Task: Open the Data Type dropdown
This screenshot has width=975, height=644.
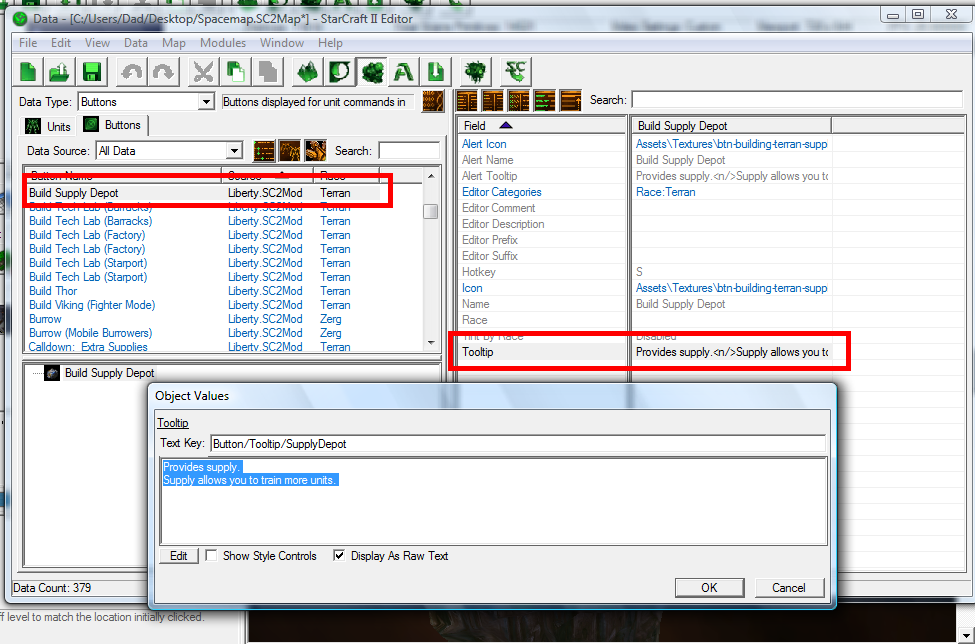Action: point(206,102)
